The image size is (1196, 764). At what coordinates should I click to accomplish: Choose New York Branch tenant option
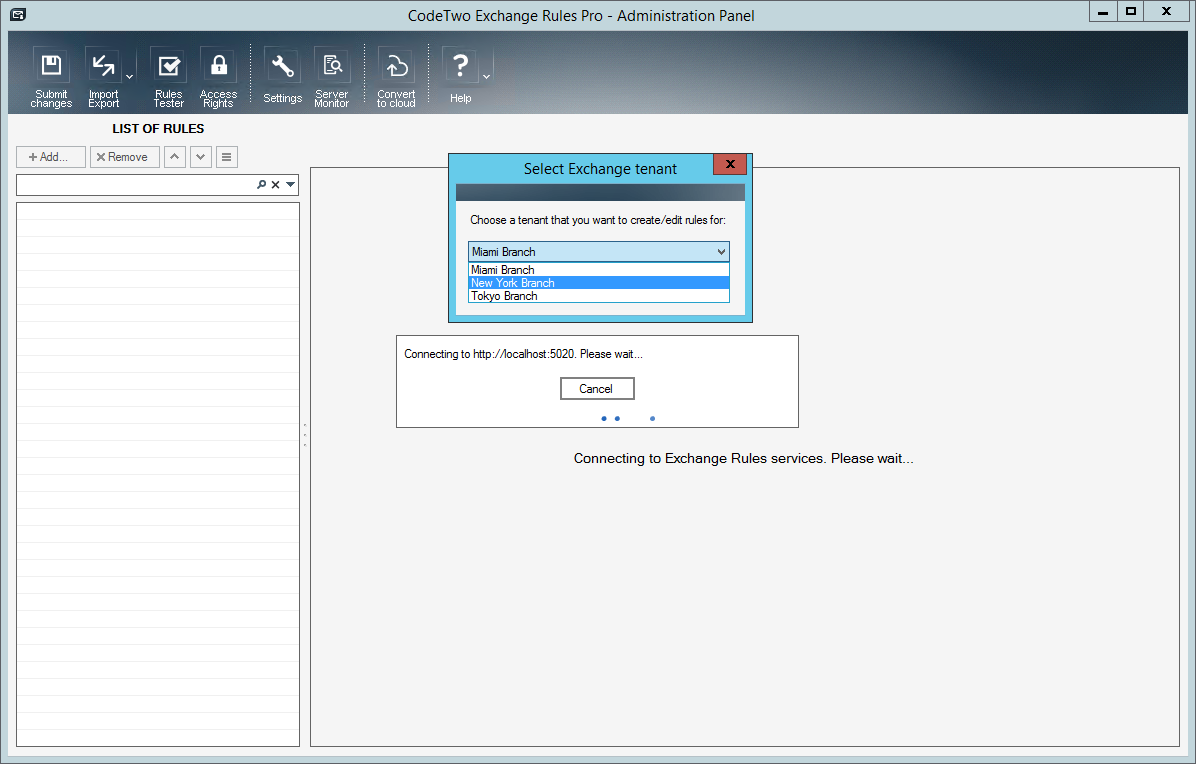599,283
